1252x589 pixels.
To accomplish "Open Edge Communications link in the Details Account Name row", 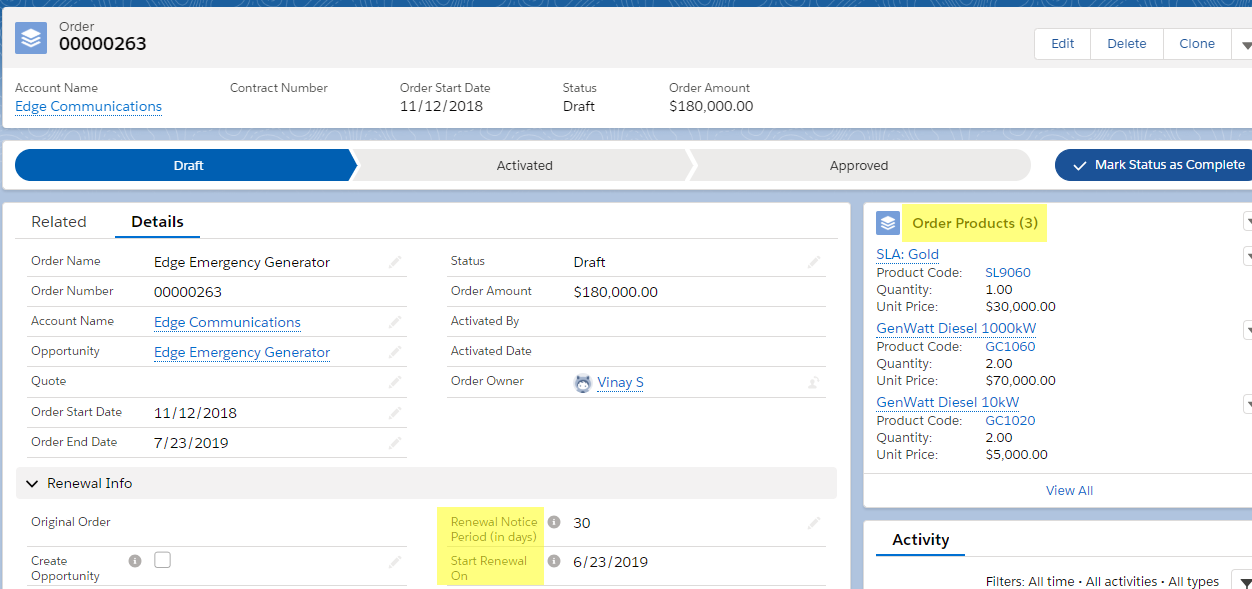I will [x=227, y=322].
